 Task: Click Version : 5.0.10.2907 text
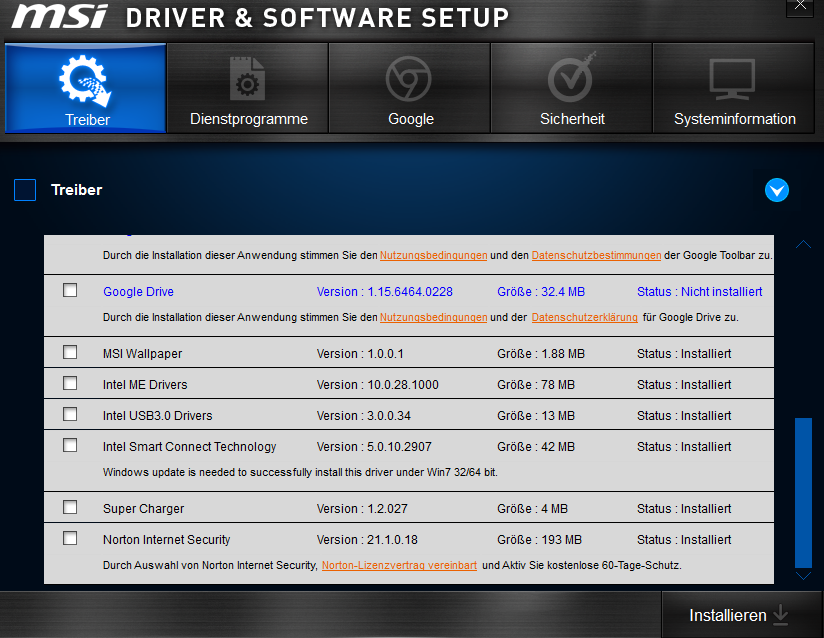tap(374, 447)
